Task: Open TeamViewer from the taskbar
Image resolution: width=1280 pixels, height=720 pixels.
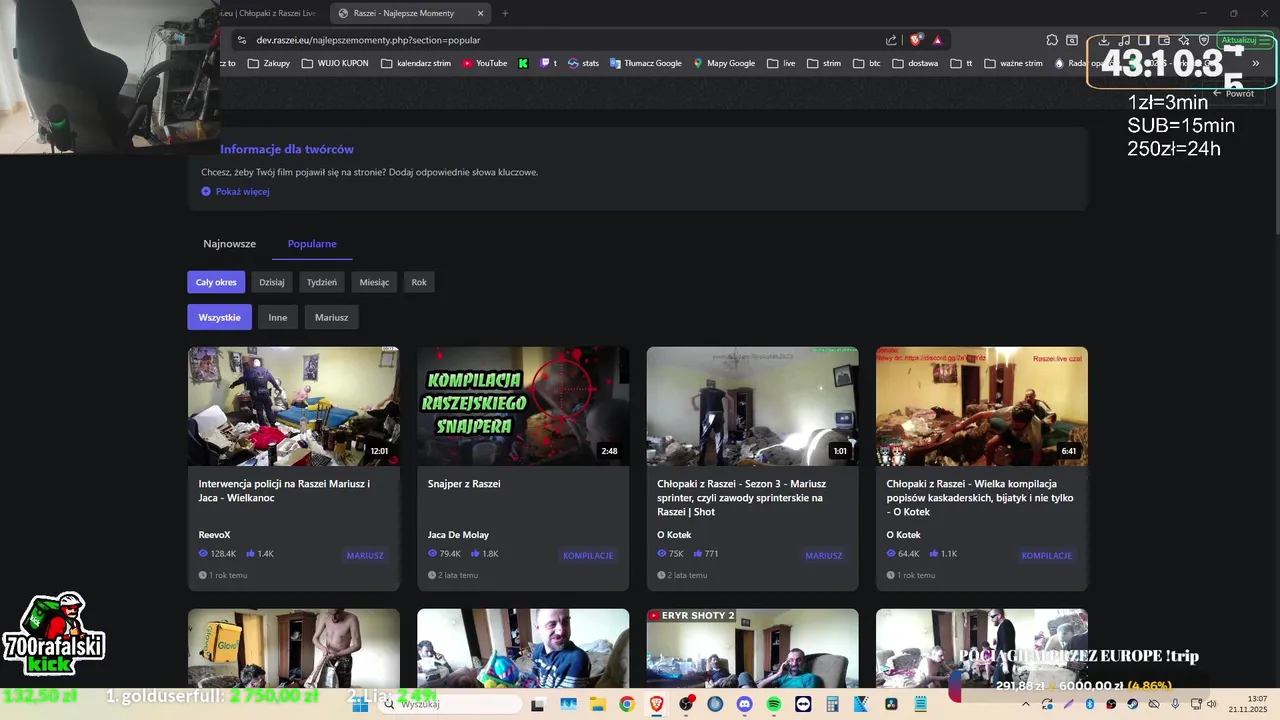Action: pos(803,704)
